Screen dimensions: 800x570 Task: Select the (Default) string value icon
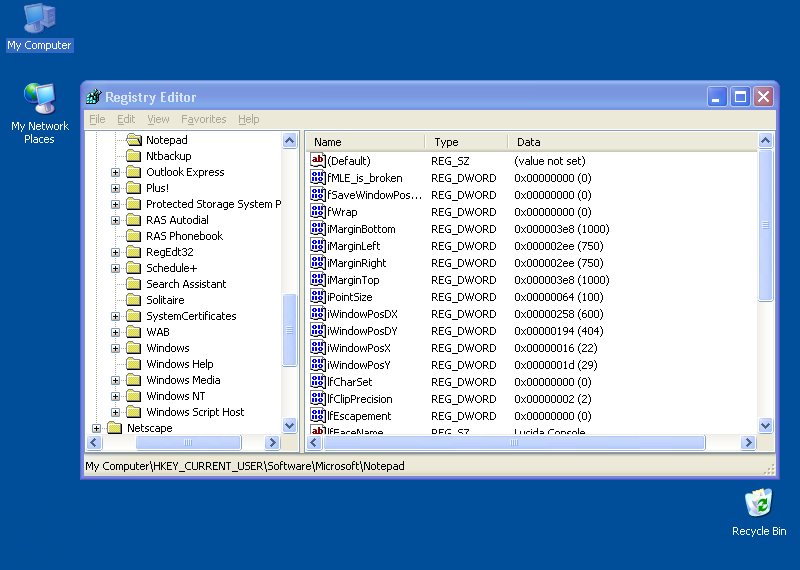pyautogui.click(x=317, y=160)
